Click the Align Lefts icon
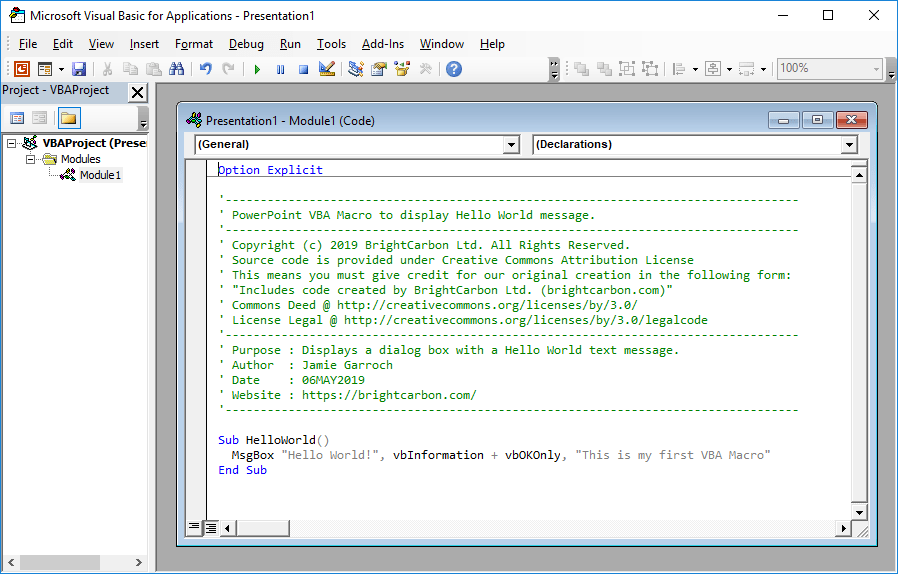Viewport: 898px width, 574px height. pos(679,69)
